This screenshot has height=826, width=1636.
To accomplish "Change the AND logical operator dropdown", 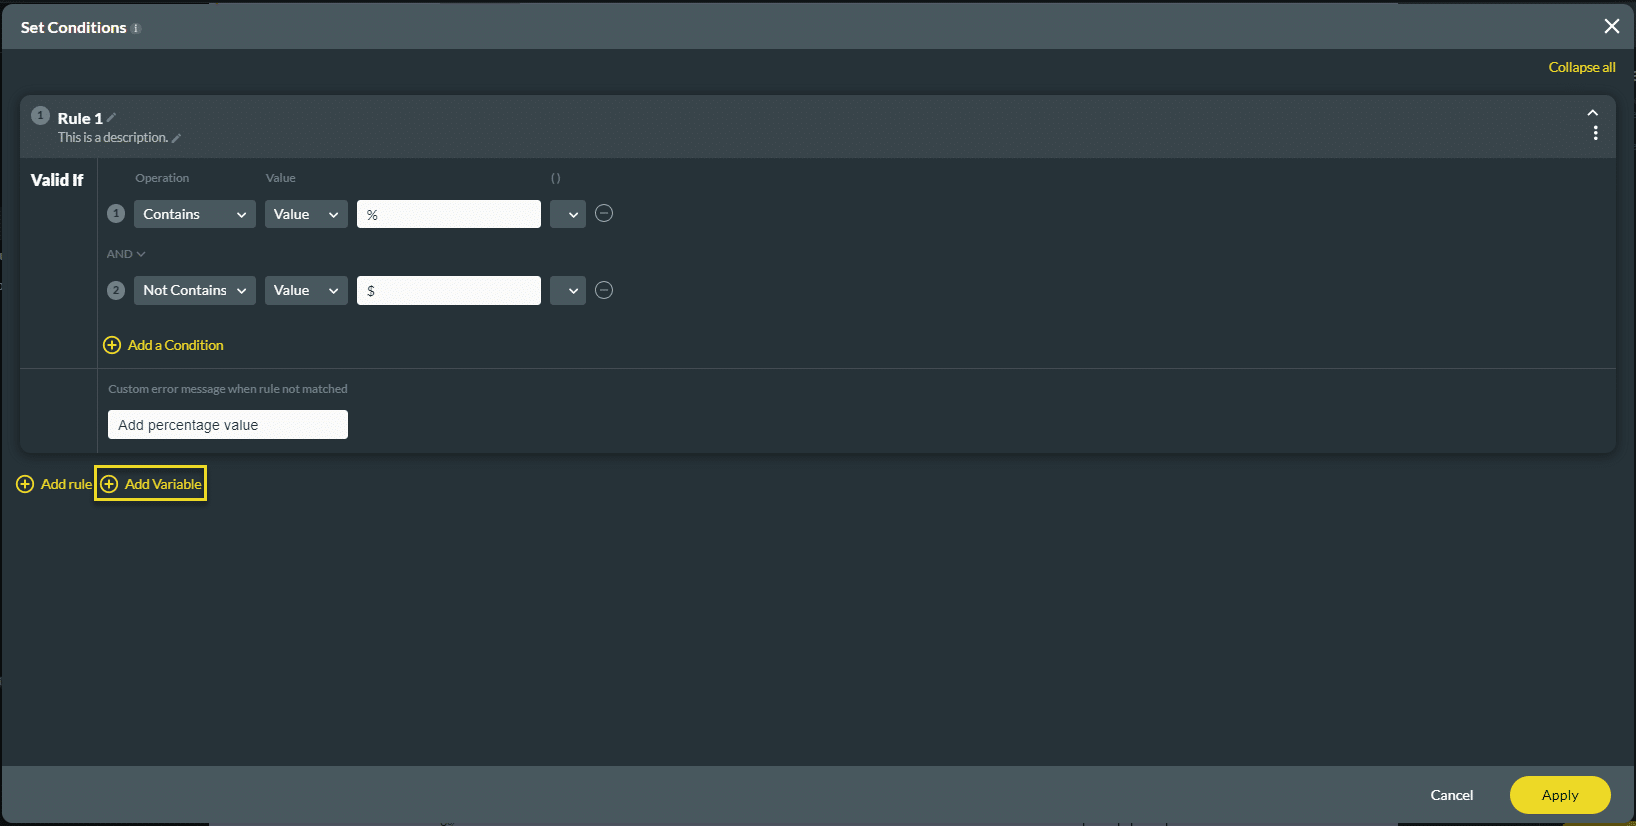I will click(x=124, y=253).
